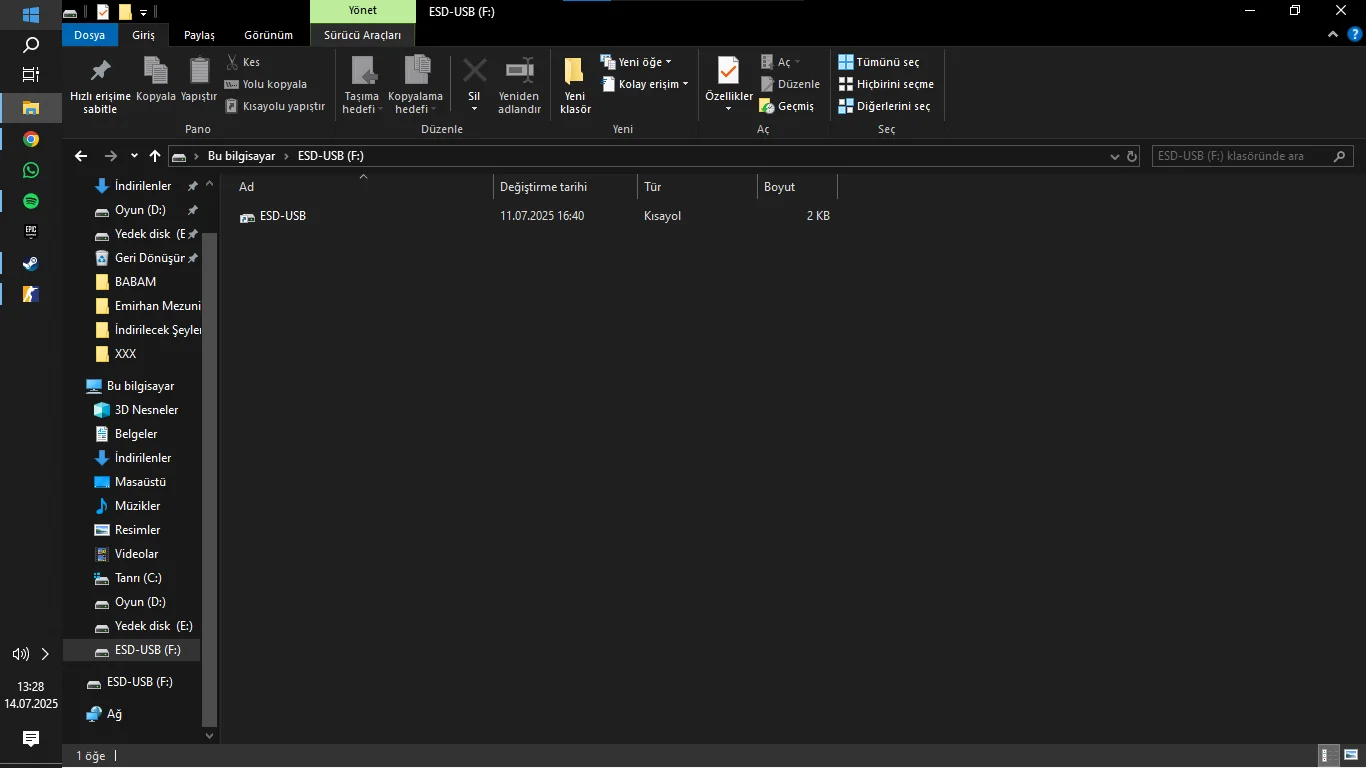Clear selection with Hiçbirini seçme
1366x768 pixels.
pyautogui.click(x=886, y=84)
